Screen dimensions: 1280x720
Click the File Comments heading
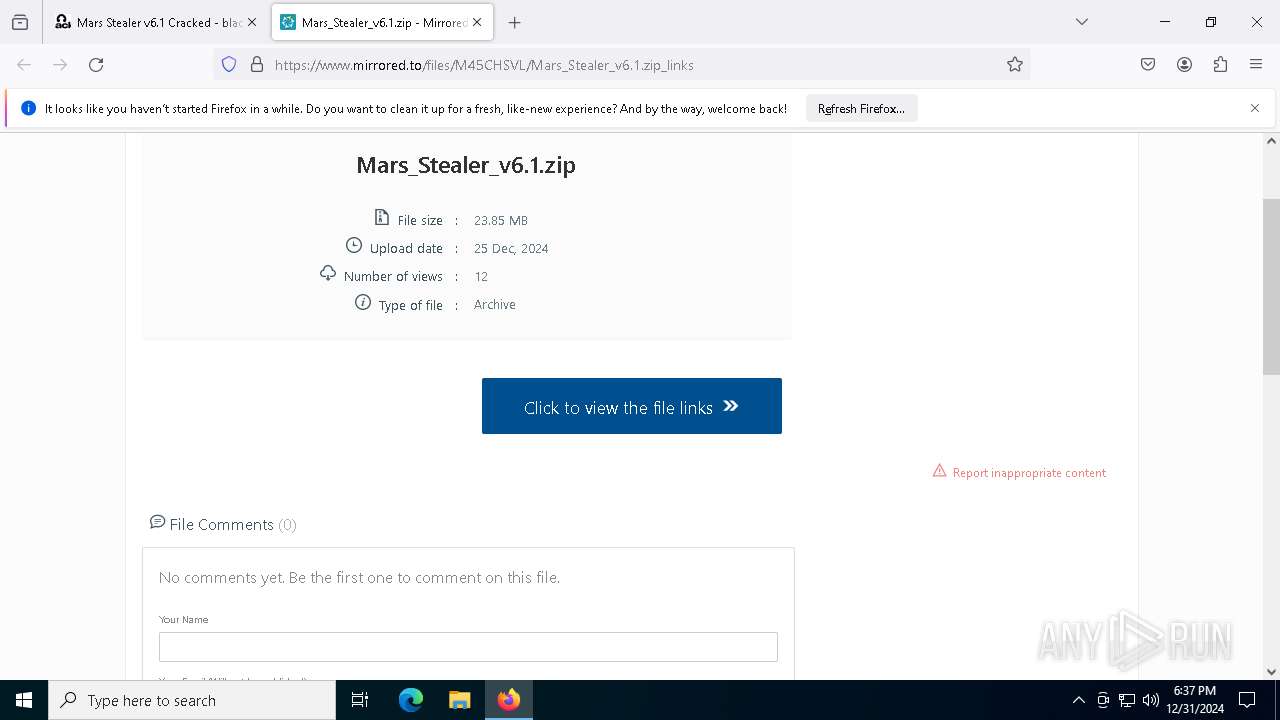(x=222, y=524)
